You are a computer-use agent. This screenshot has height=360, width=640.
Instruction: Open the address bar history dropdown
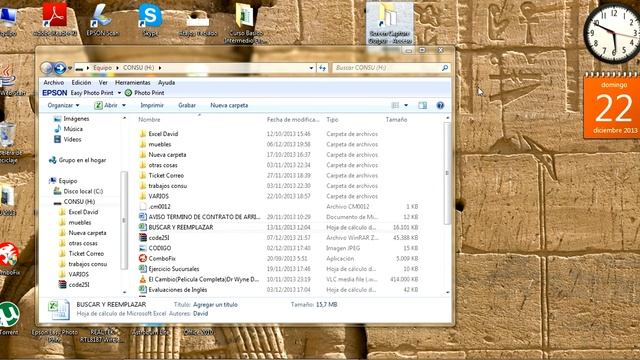click(x=311, y=68)
